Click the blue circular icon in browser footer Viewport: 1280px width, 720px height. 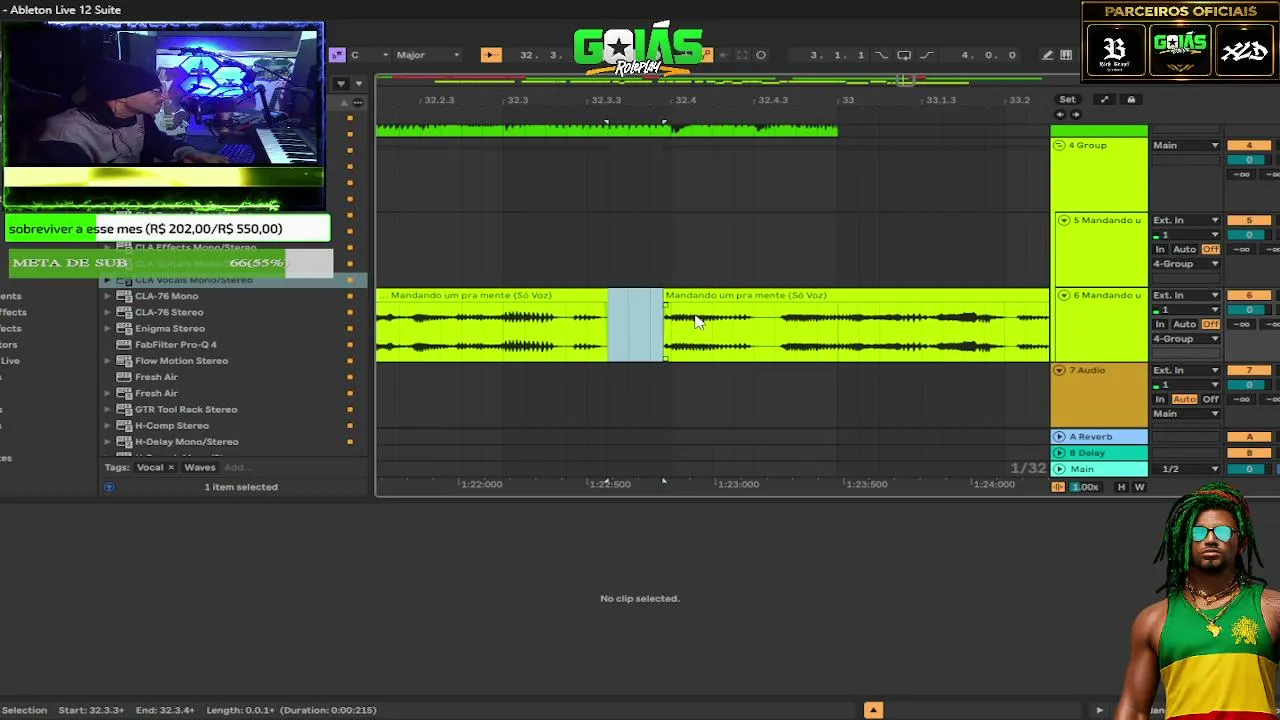(x=109, y=487)
